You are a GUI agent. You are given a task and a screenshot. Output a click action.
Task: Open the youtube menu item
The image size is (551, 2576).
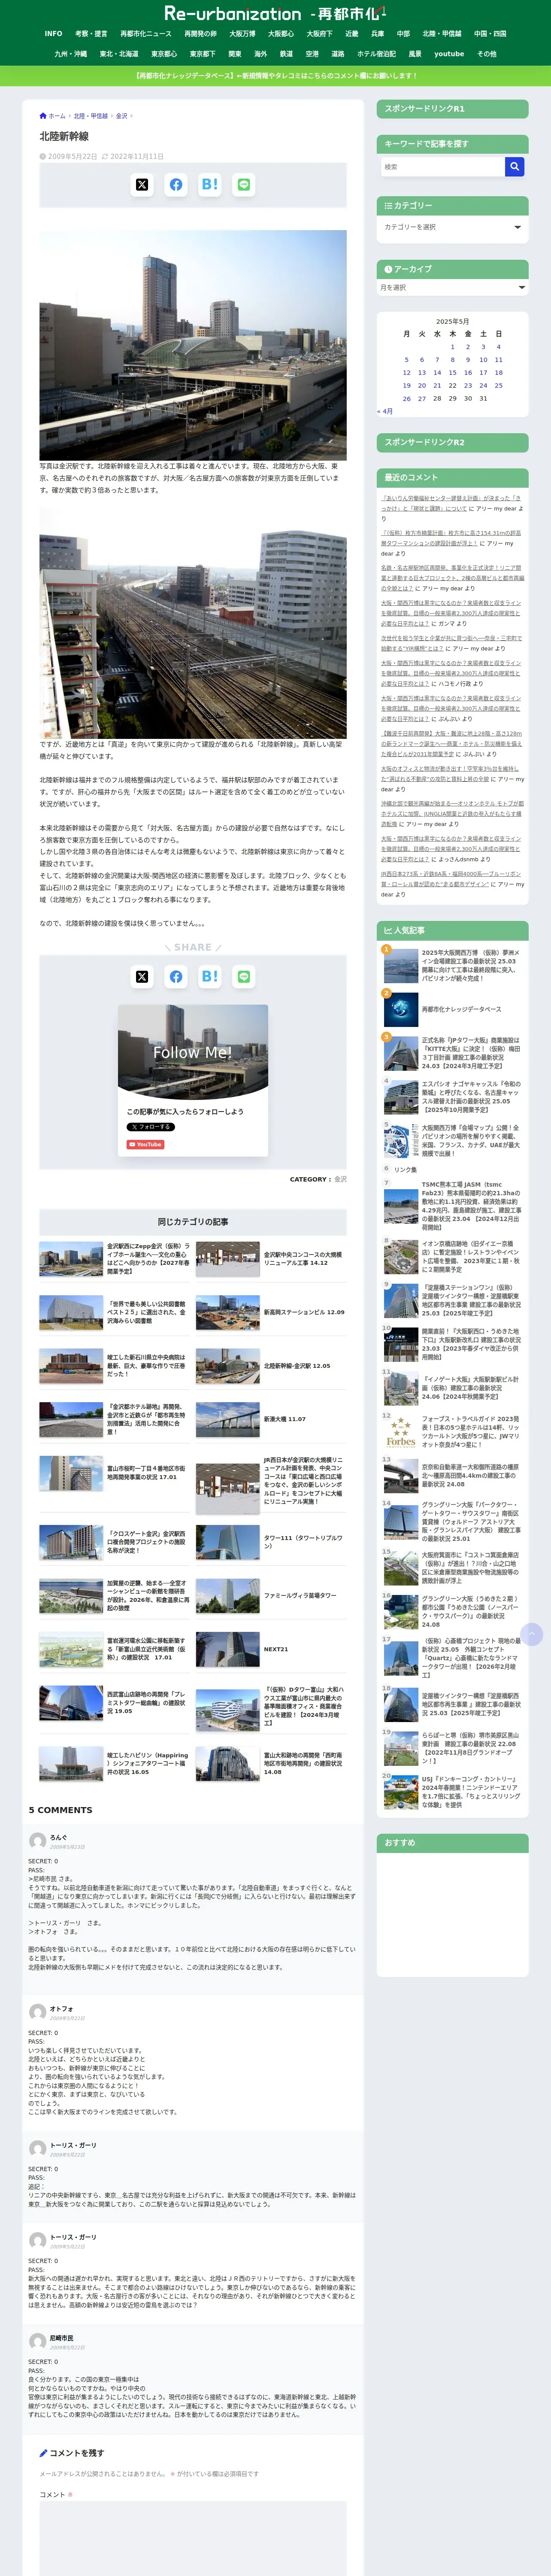coord(449,54)
